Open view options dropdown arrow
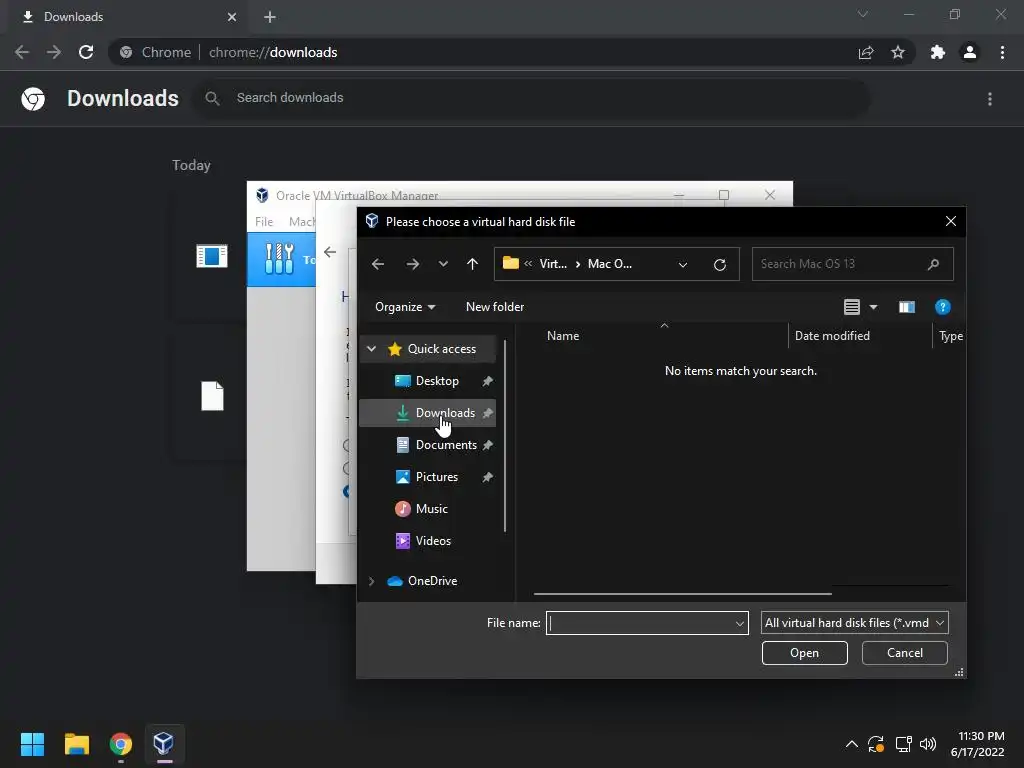 873,307
